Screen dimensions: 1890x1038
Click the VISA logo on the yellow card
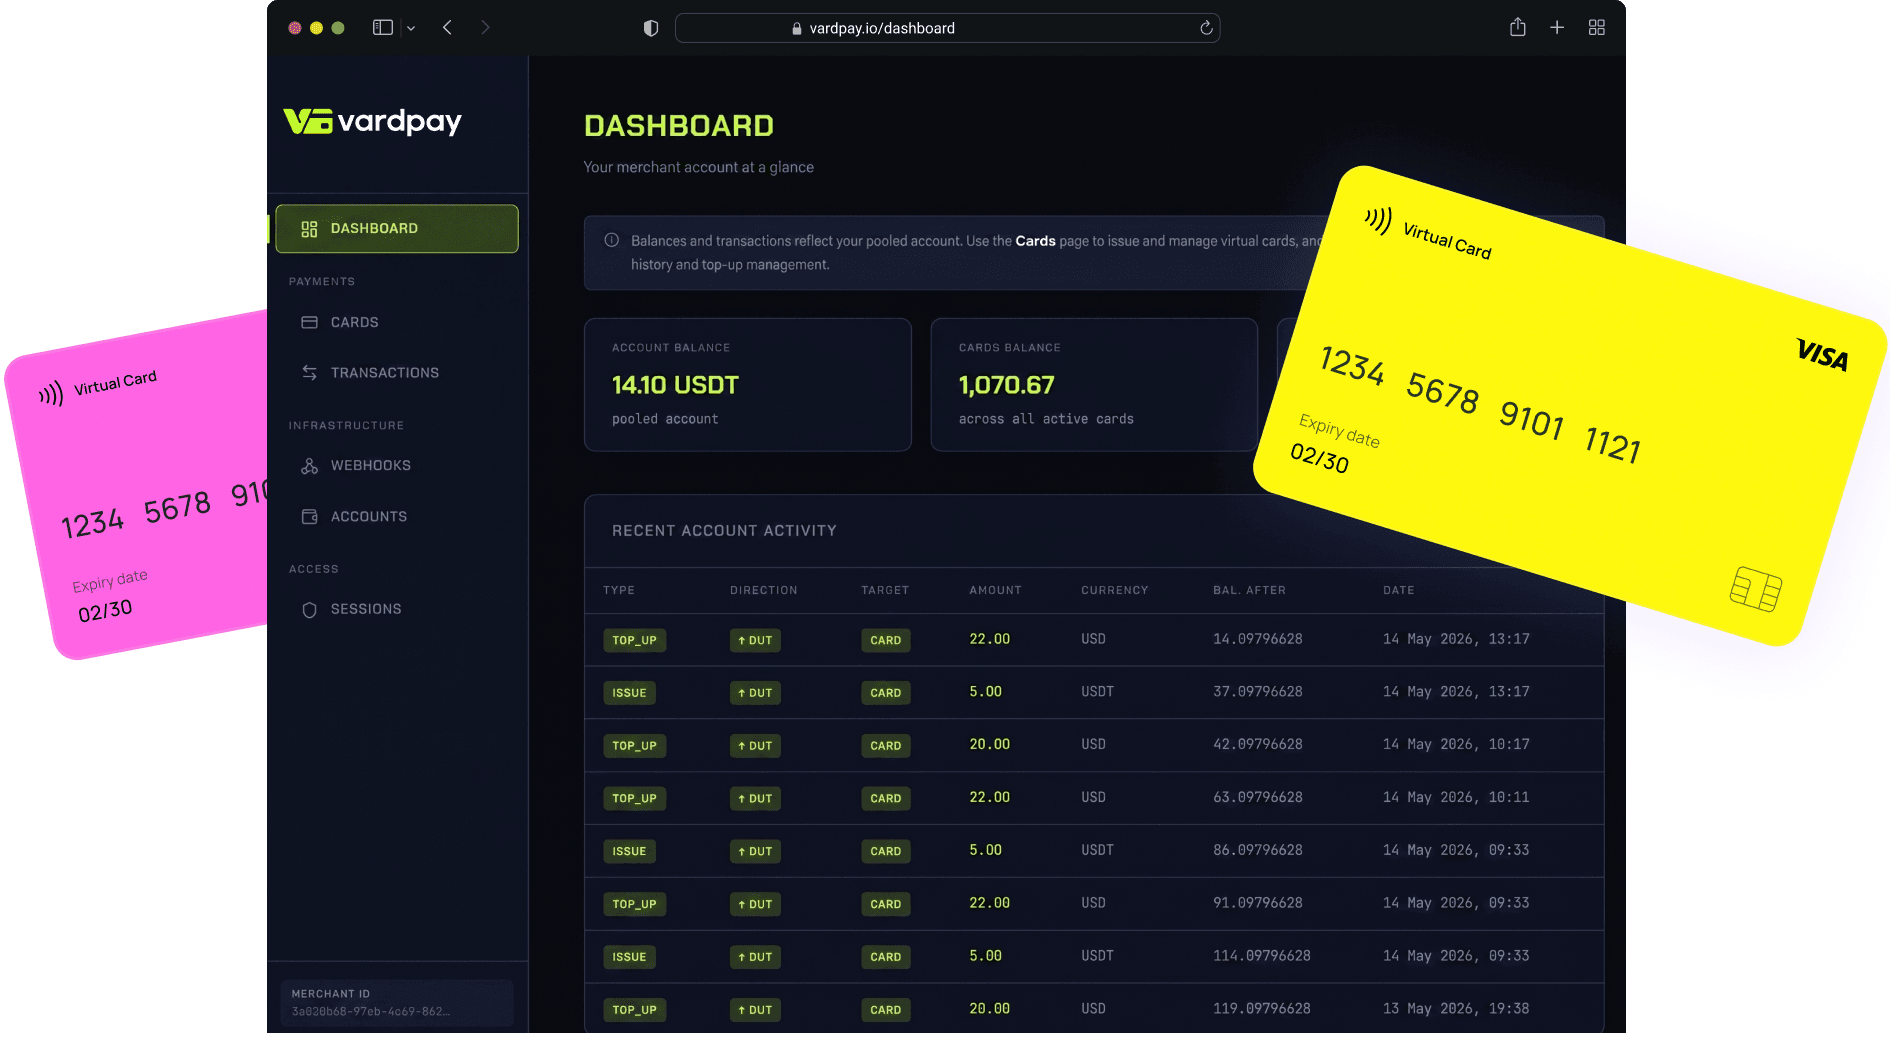coord(1822,354)
